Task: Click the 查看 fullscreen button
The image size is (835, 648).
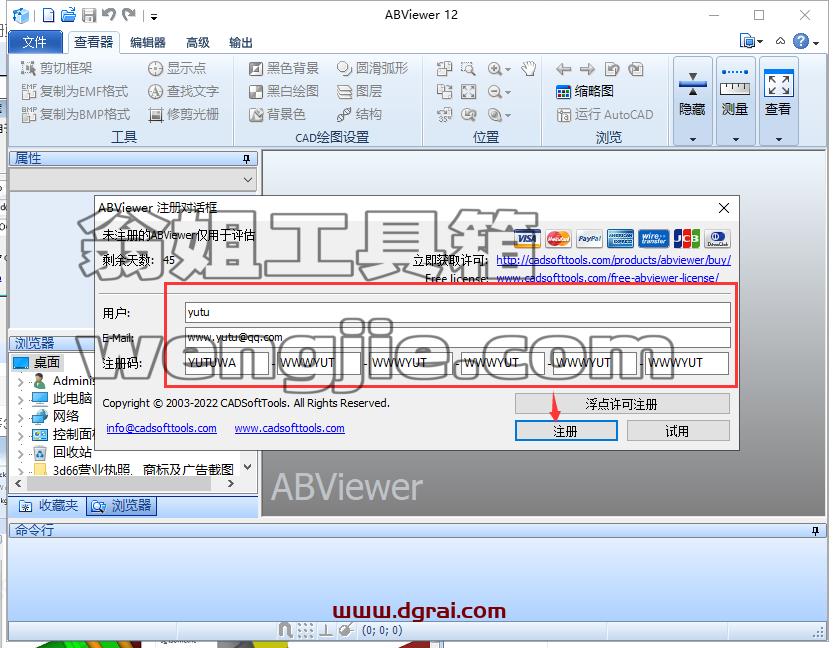Action: [779, 94]
